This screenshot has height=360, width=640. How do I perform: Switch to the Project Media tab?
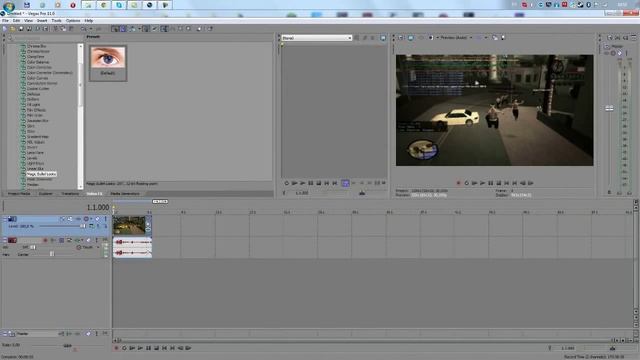tap(19, 193)
